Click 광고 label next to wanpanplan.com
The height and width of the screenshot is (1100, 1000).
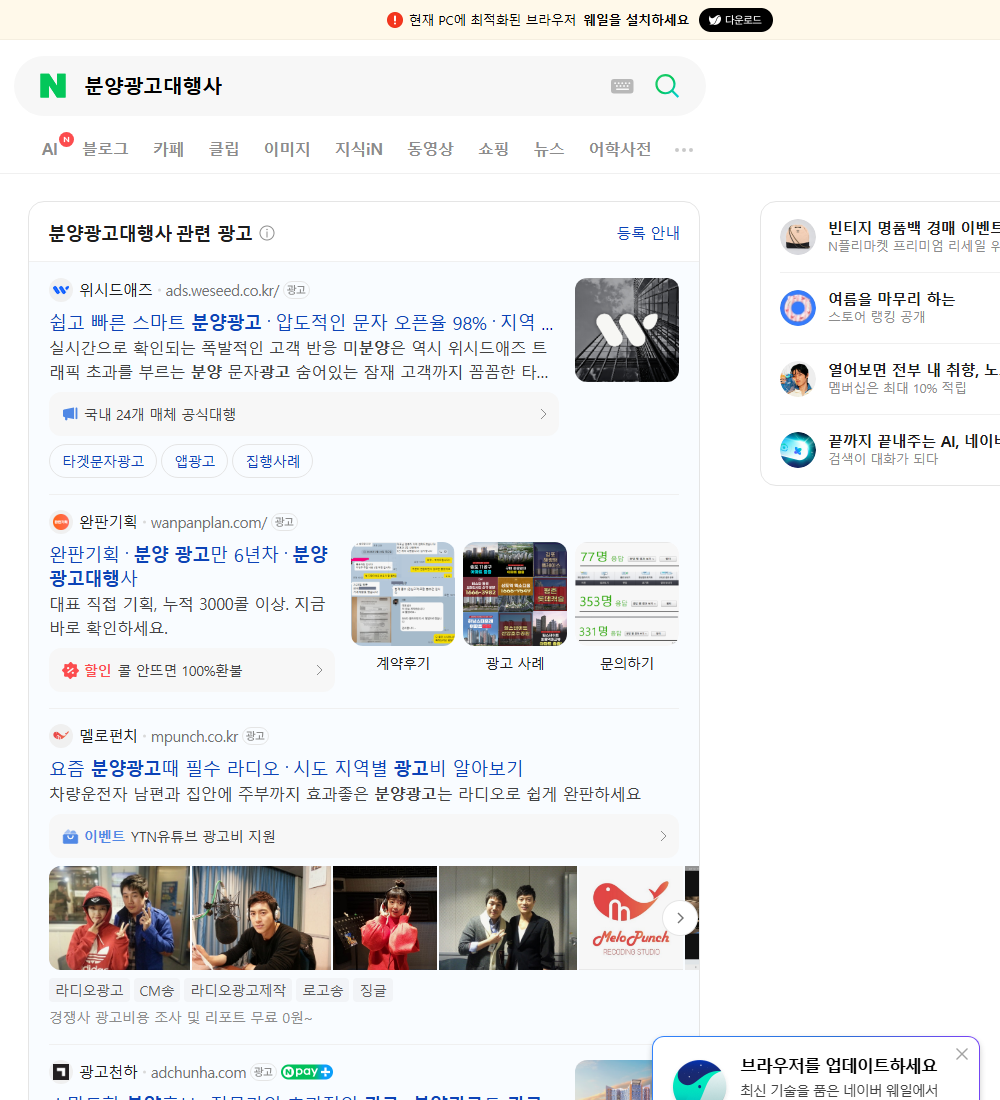click(x=284, y=522)
